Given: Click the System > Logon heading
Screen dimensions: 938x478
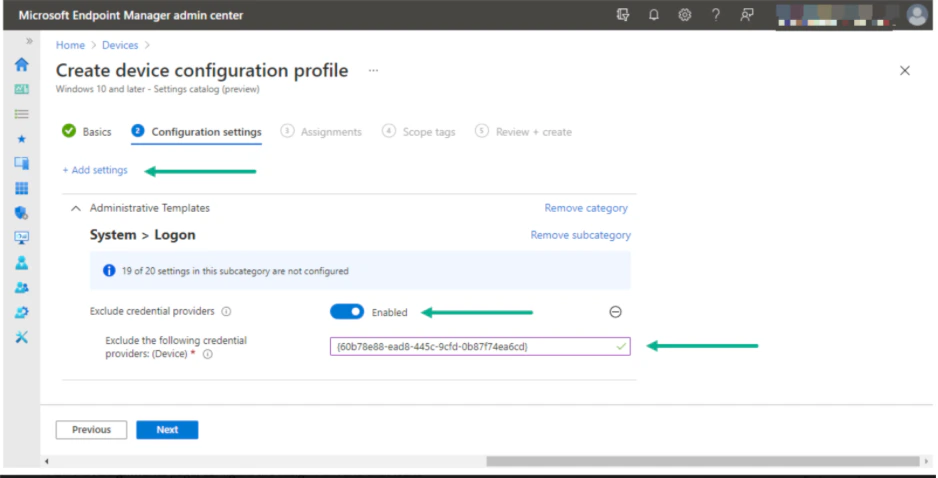Looking at the screenshot, I should coord(142,235).
